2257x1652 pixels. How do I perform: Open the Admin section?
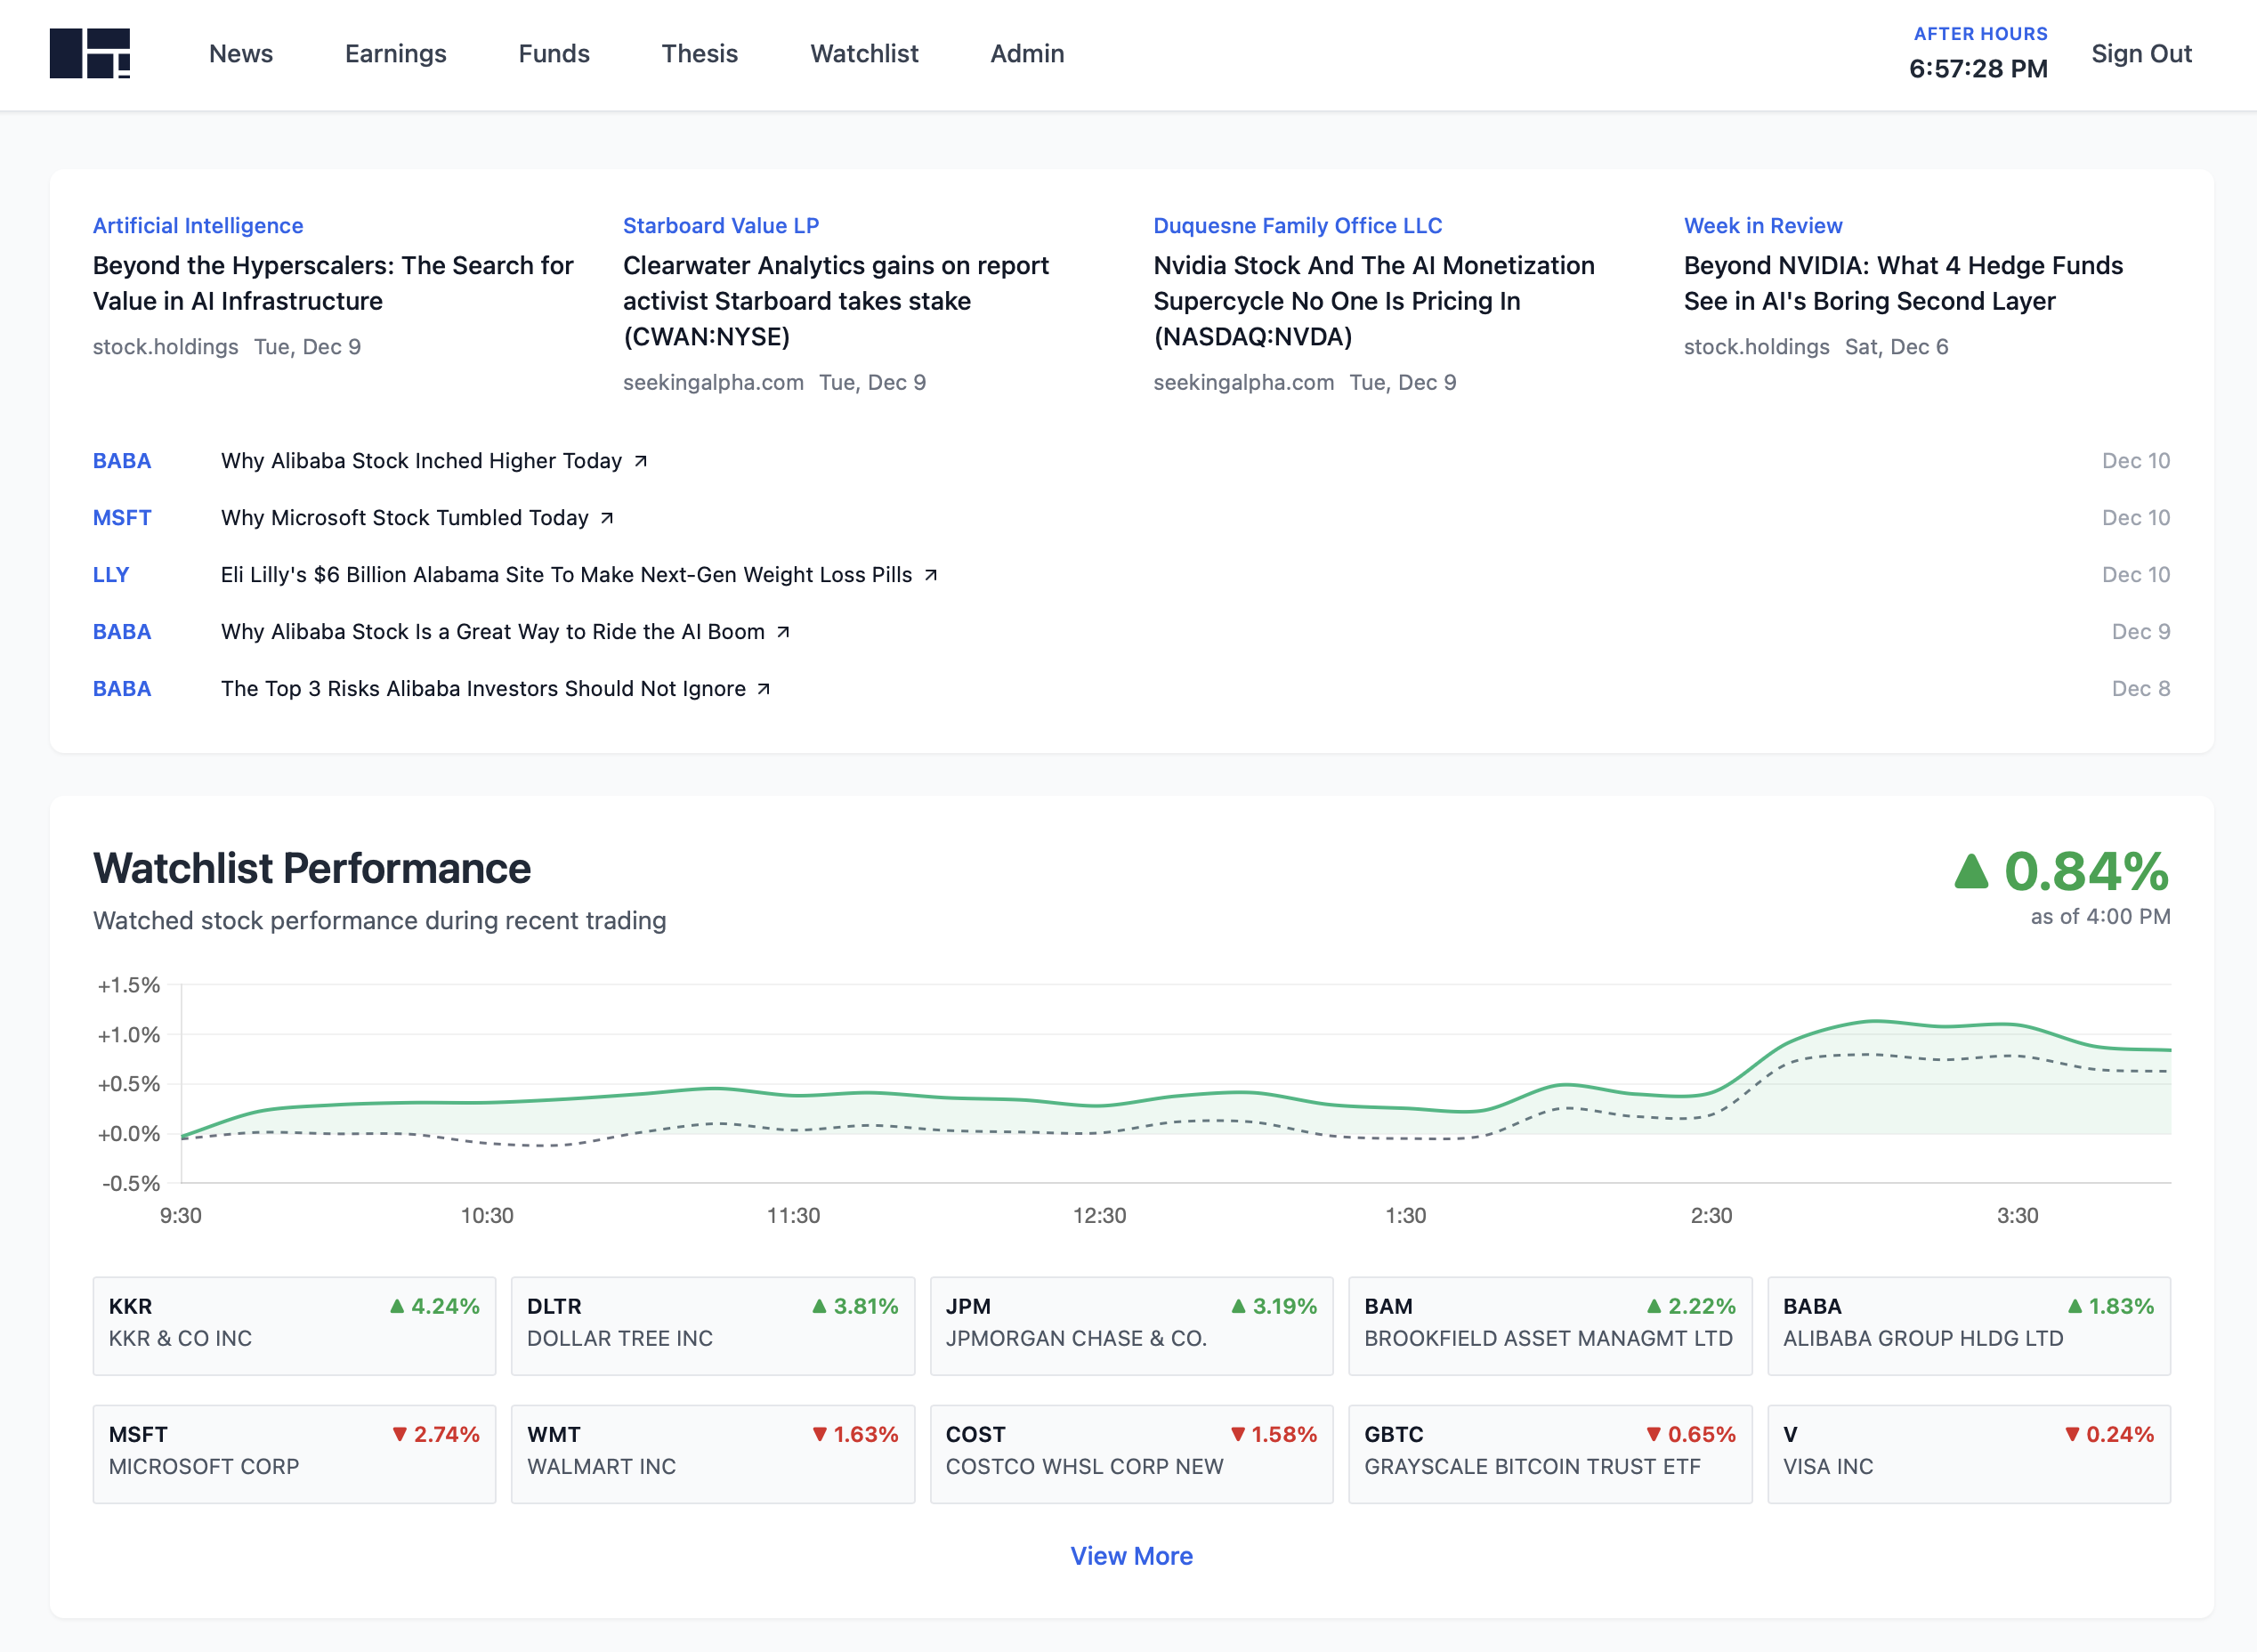(1026, 54)
